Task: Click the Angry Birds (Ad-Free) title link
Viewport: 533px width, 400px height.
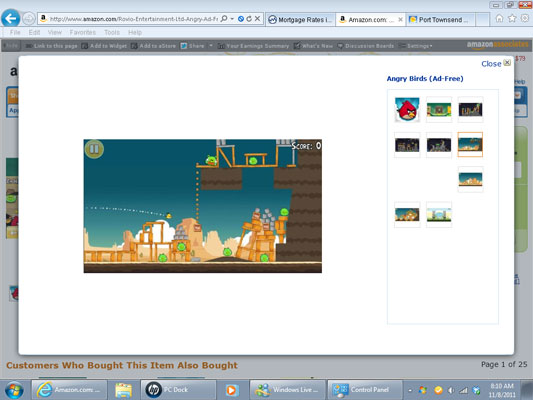Action: click(425, 79)
